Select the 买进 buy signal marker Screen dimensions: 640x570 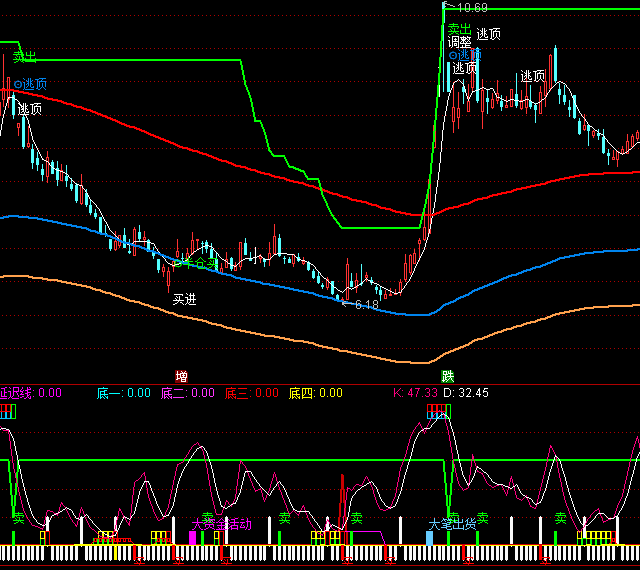click(185, 298)
